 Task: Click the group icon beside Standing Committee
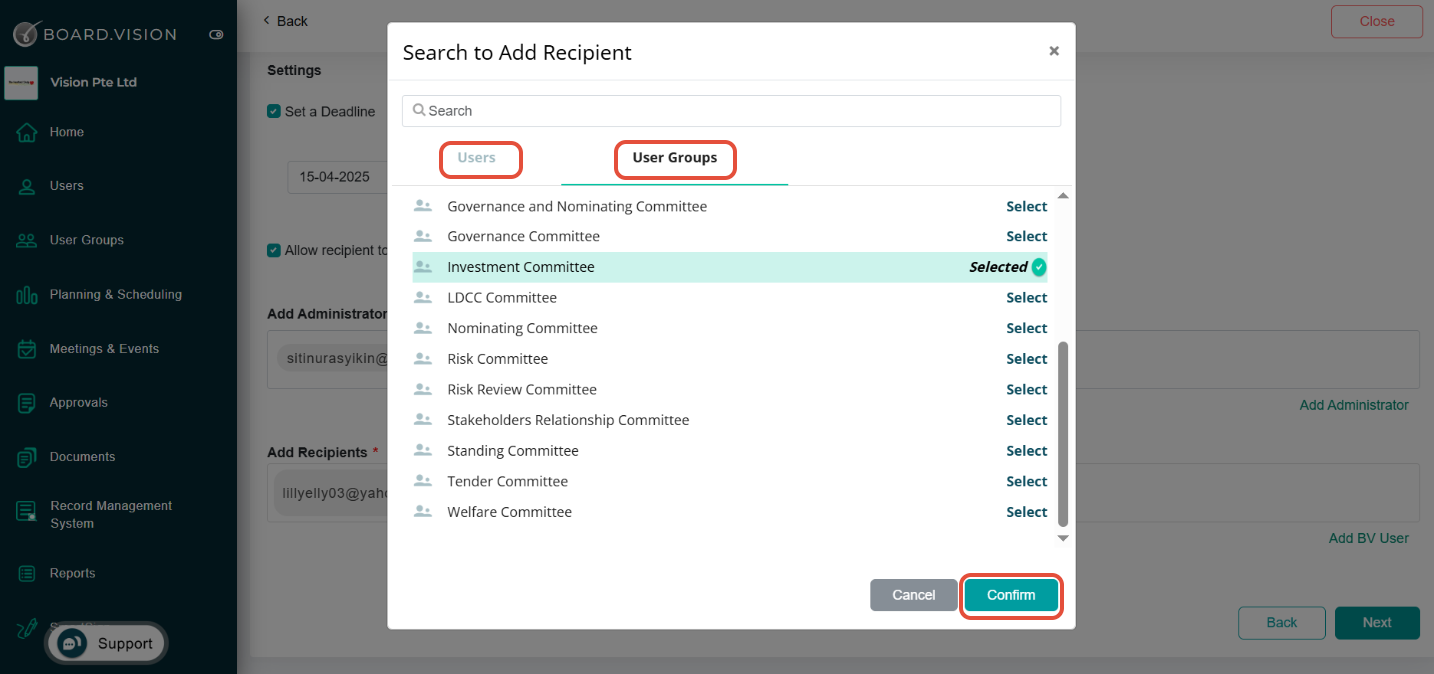pos(423,451)
